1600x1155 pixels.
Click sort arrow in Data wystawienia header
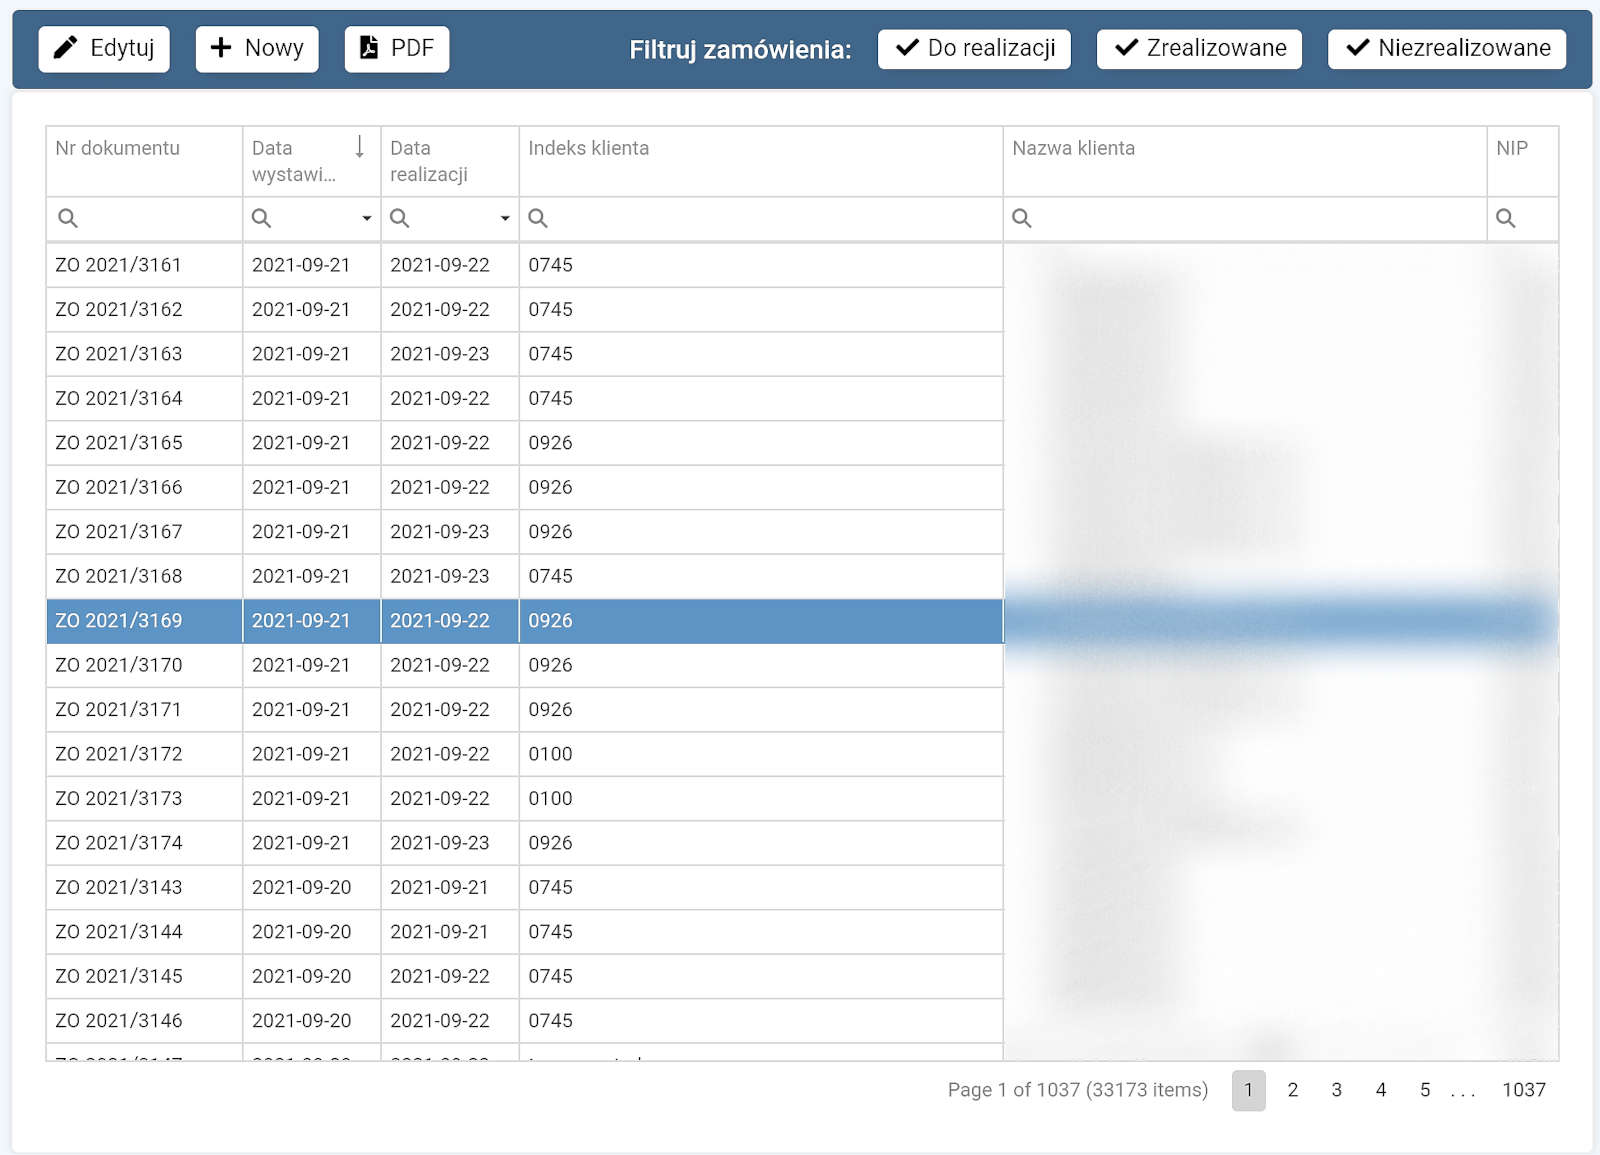(x=360, y=148)
